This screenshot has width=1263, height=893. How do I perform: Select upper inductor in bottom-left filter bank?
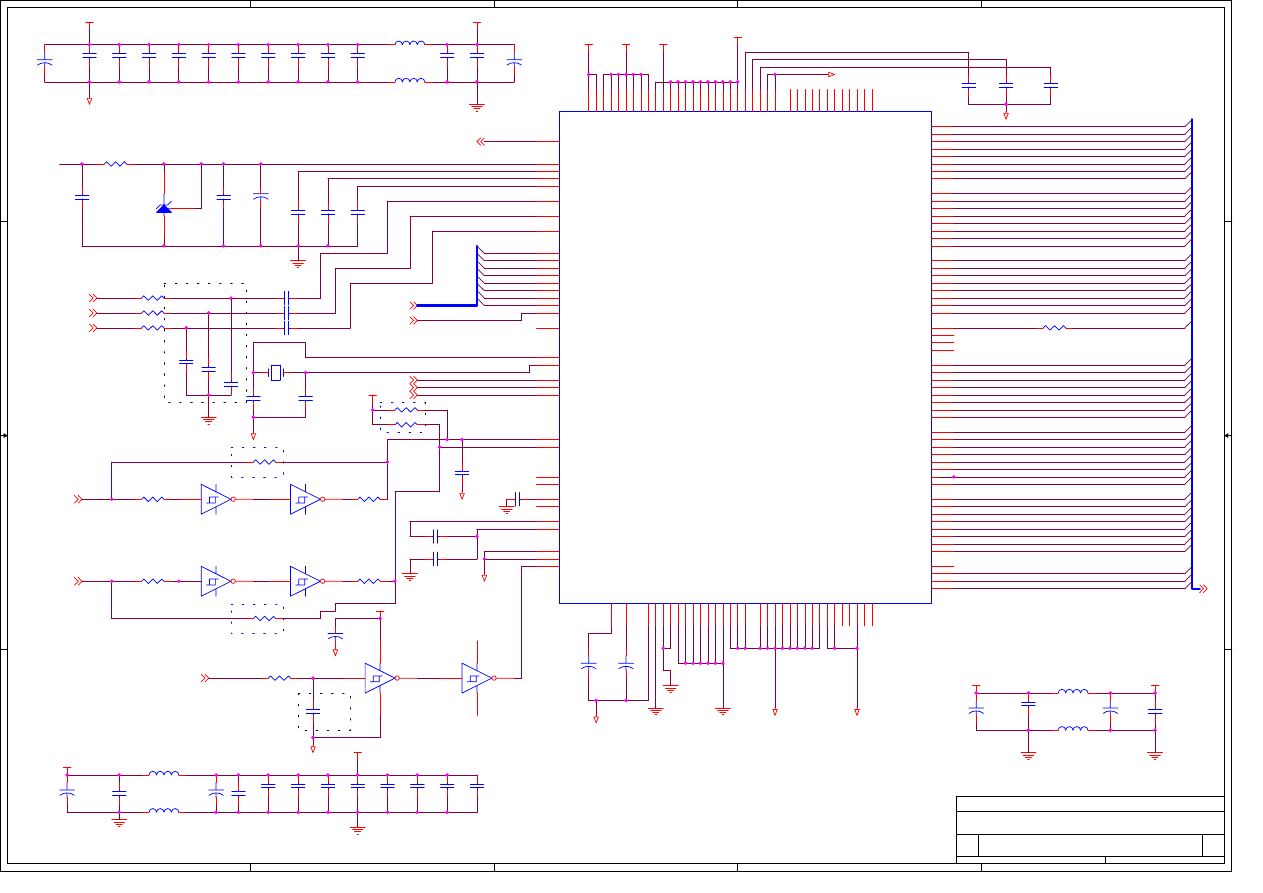click(164, 774)
